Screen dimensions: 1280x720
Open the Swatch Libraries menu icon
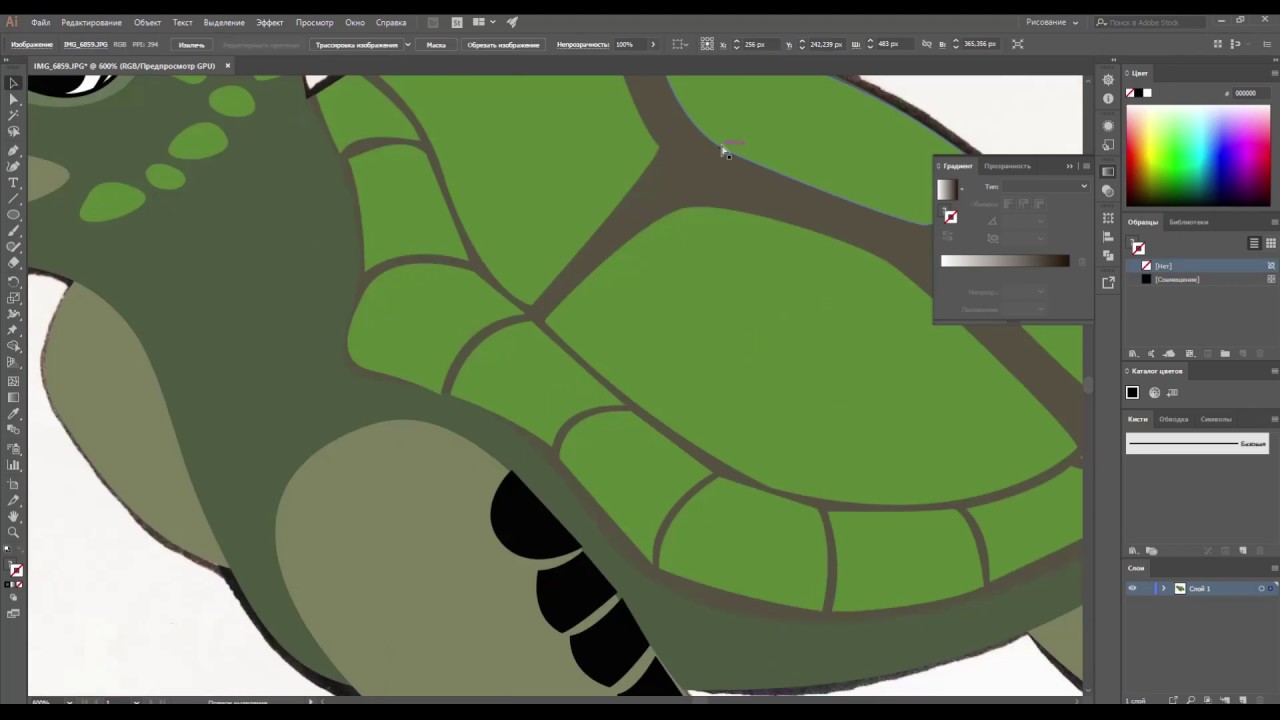coord(1132,354)
